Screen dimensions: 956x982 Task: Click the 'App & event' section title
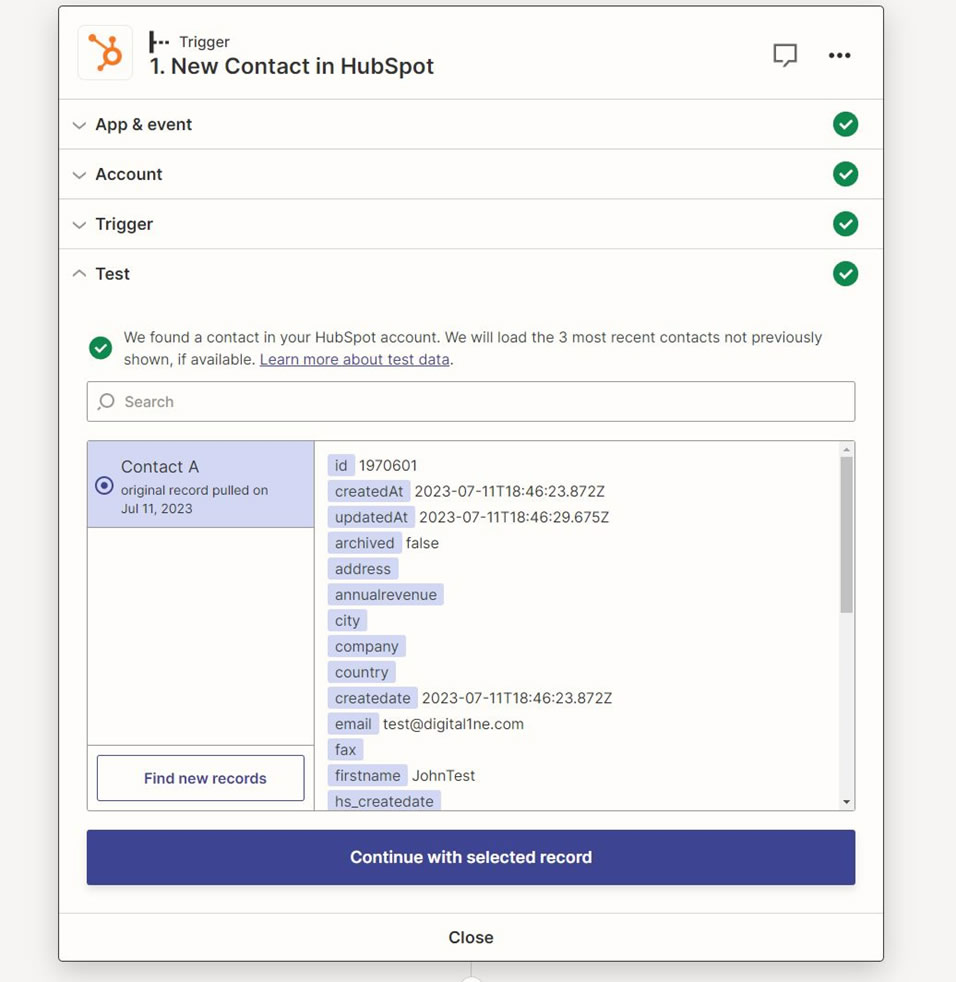[143, 125]
